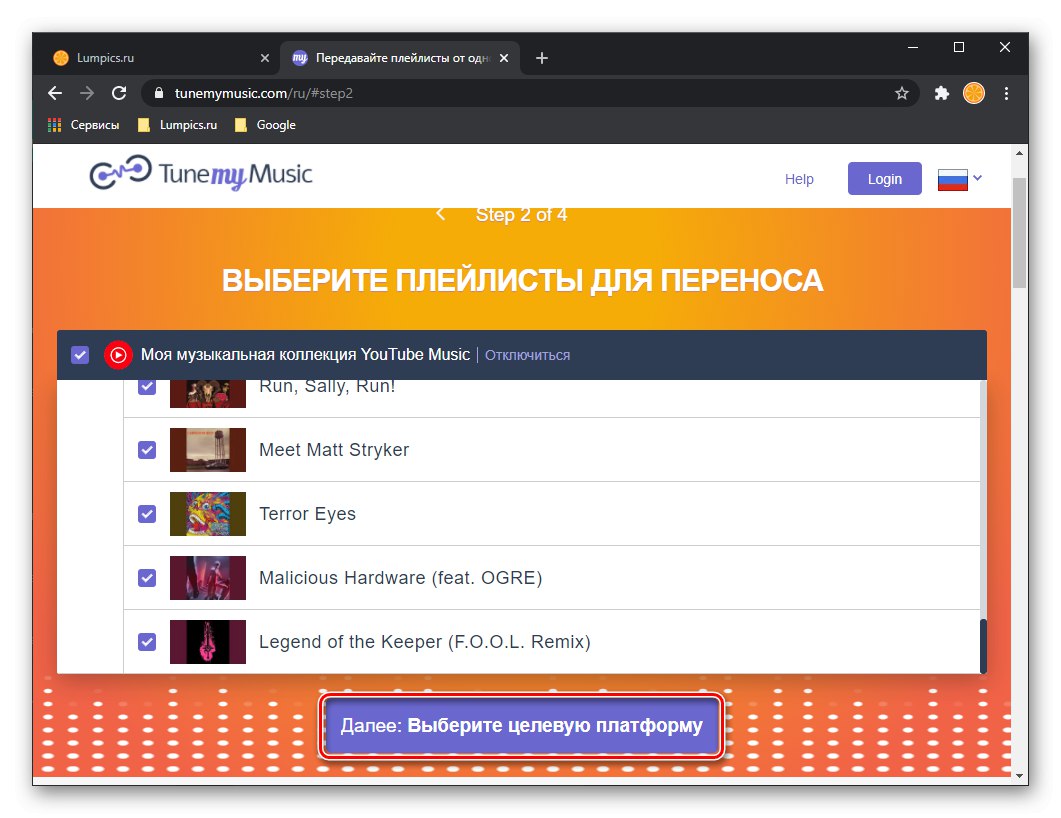Close the Lumpics.ru tab

265,58
